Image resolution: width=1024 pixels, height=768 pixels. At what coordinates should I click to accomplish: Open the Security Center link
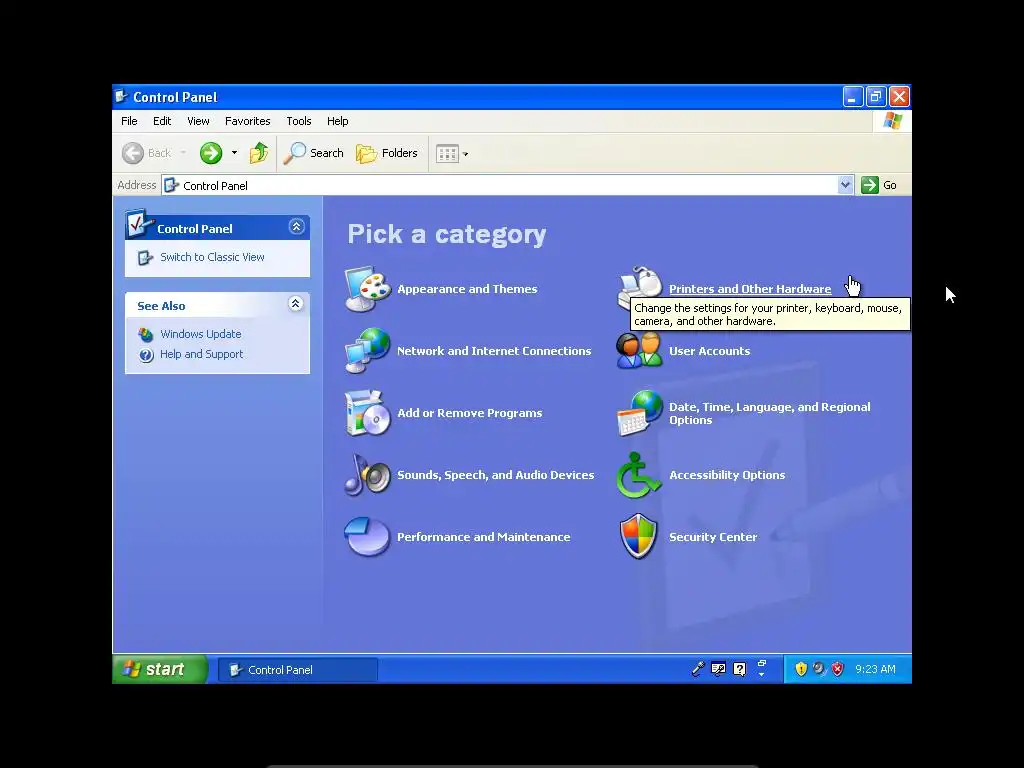713,537
